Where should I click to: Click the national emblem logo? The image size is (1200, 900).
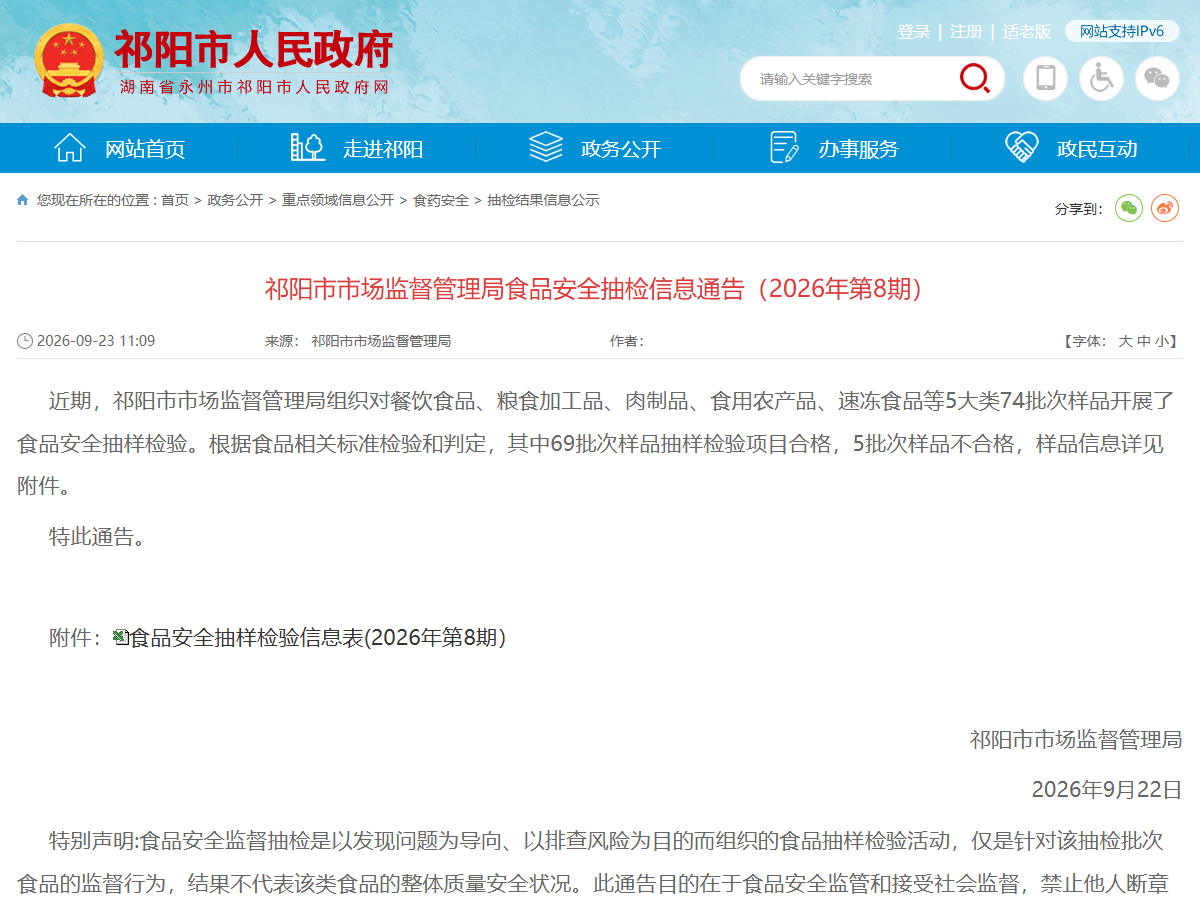69,60
